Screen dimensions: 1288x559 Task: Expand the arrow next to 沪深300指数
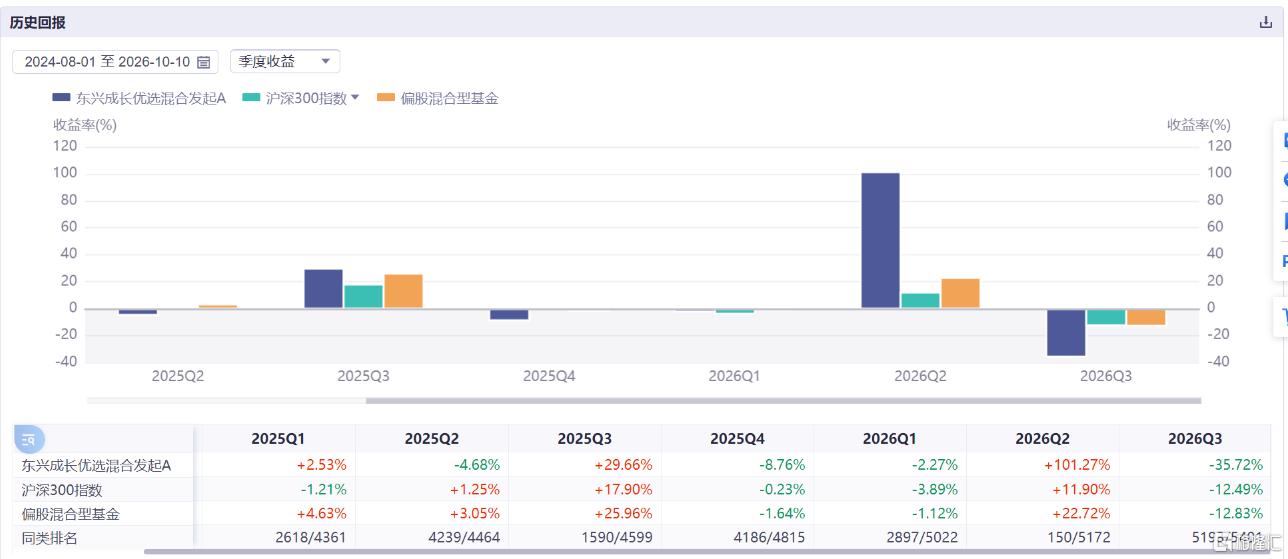click(355, 98)
